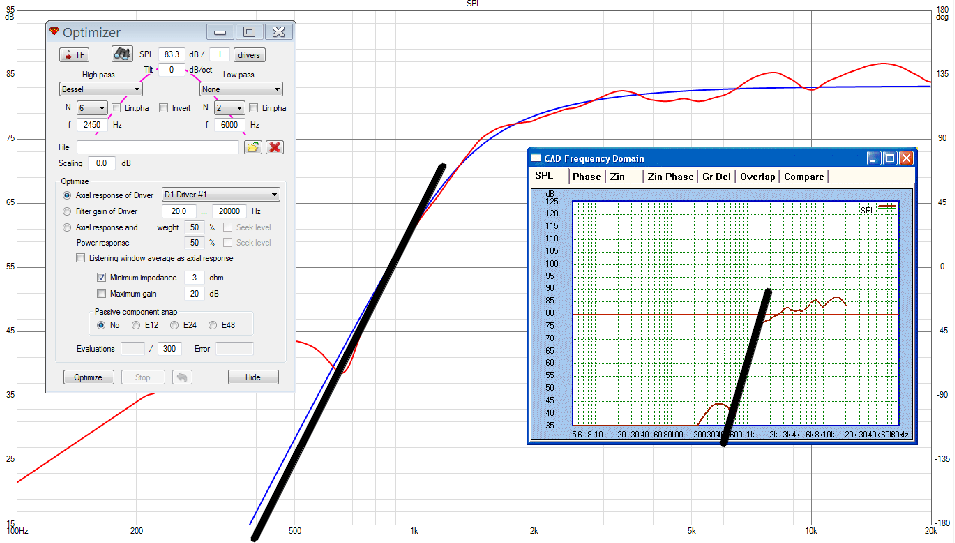This screenshot has height=543, width=955.
Task: Close the Optimizer window
Action: coord(279,32)
